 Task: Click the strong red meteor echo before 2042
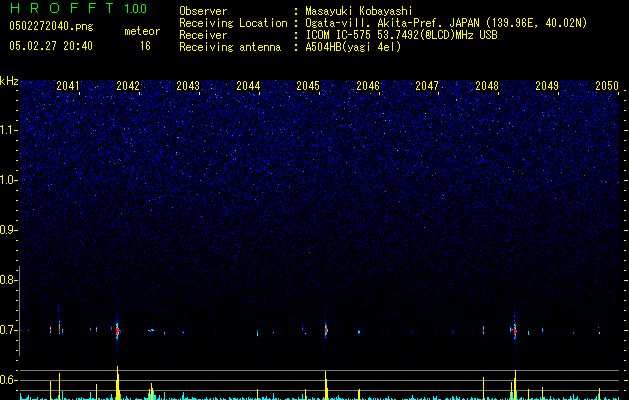(x=117, y=331)
